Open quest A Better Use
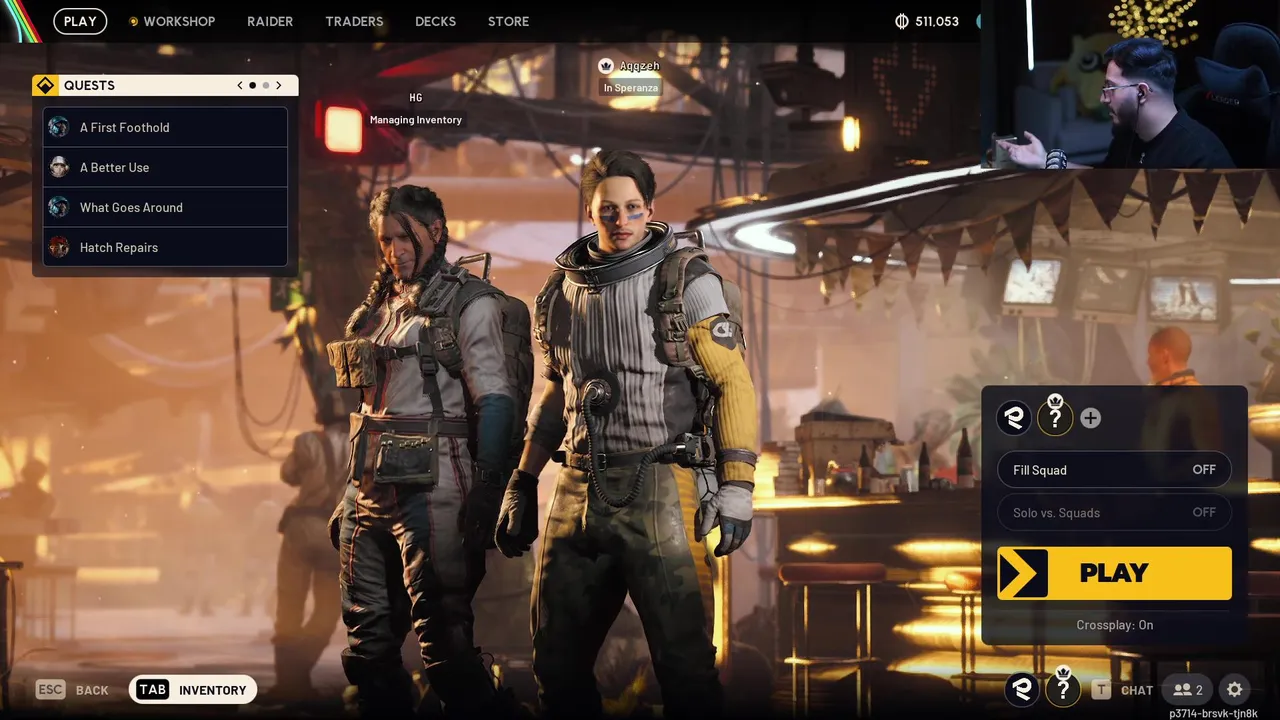Viewport: 1280px width, 720px height. coord(165,167)
